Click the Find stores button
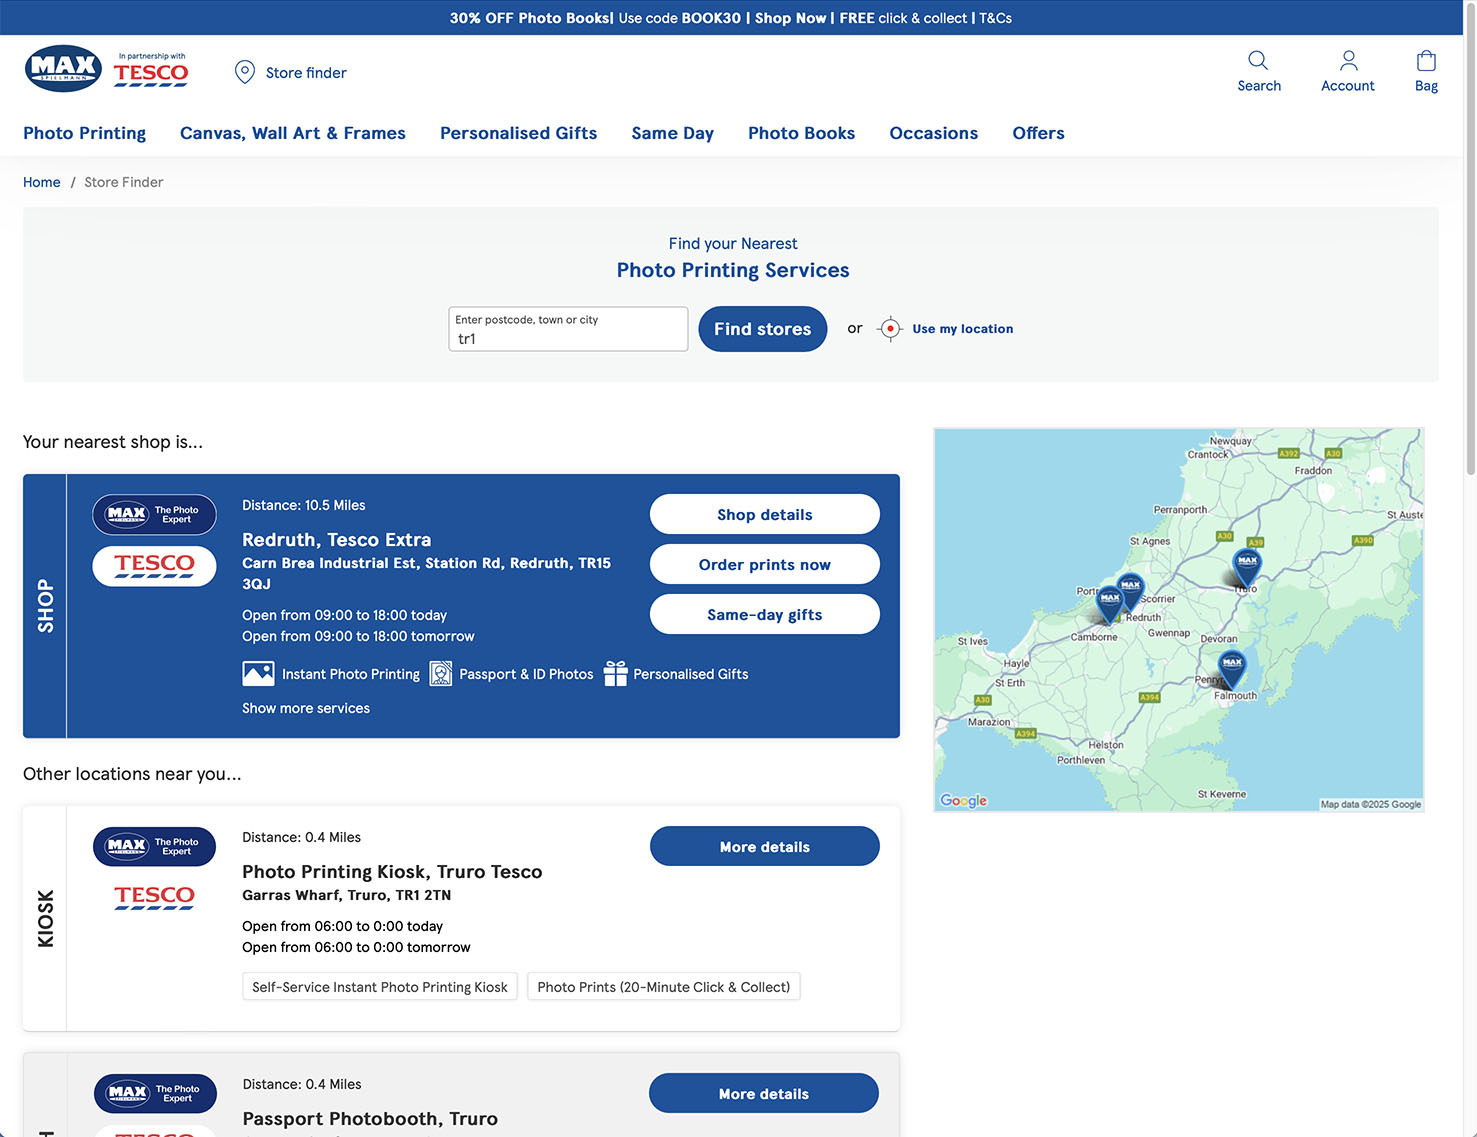This screenshot has height=1137, width=1477. point(762,329)
